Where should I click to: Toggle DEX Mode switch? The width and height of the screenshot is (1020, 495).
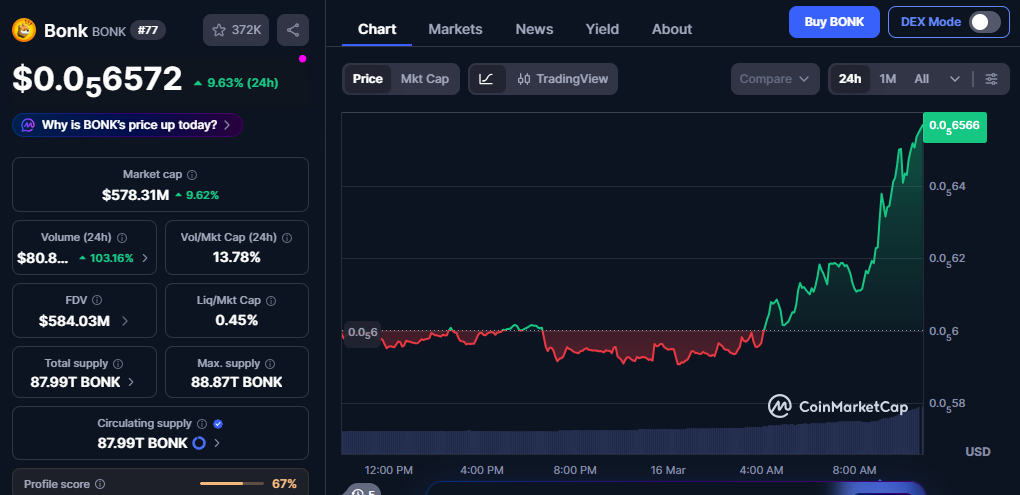985,22
